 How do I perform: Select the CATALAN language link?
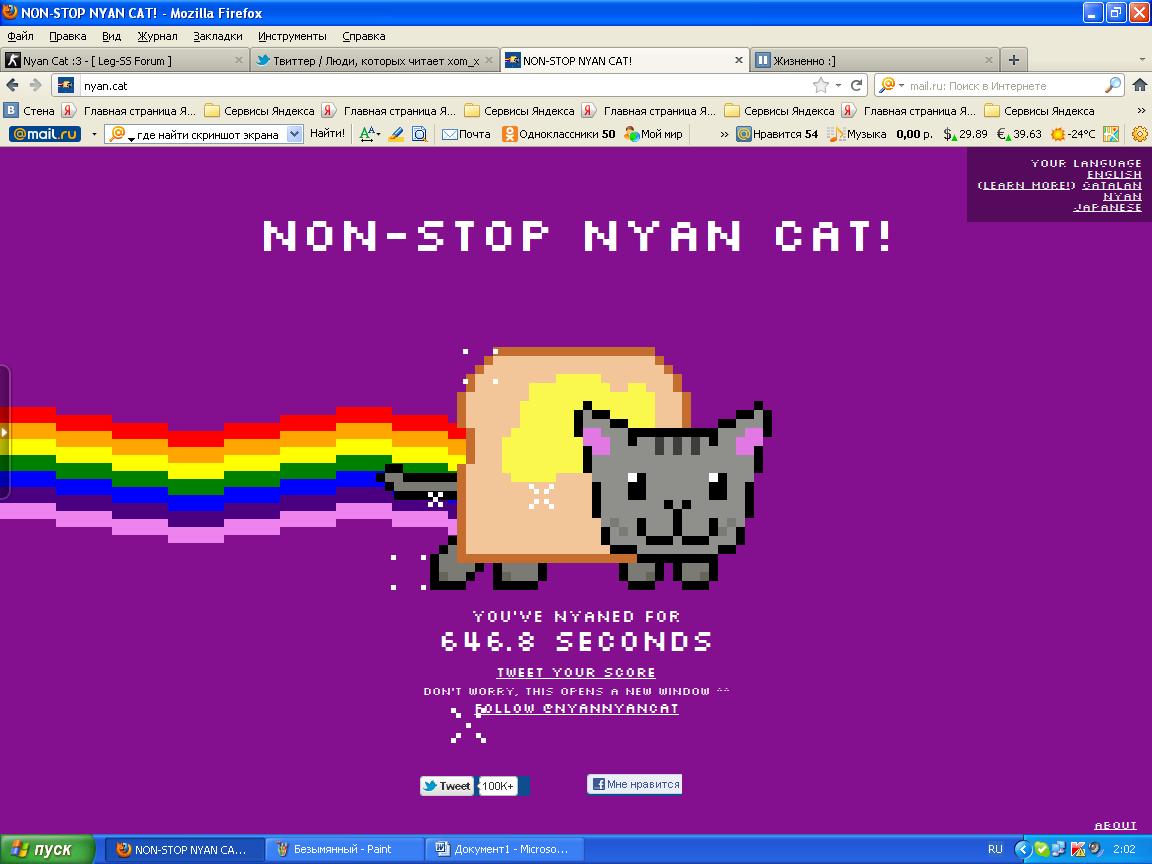(x=1112, y=185)
